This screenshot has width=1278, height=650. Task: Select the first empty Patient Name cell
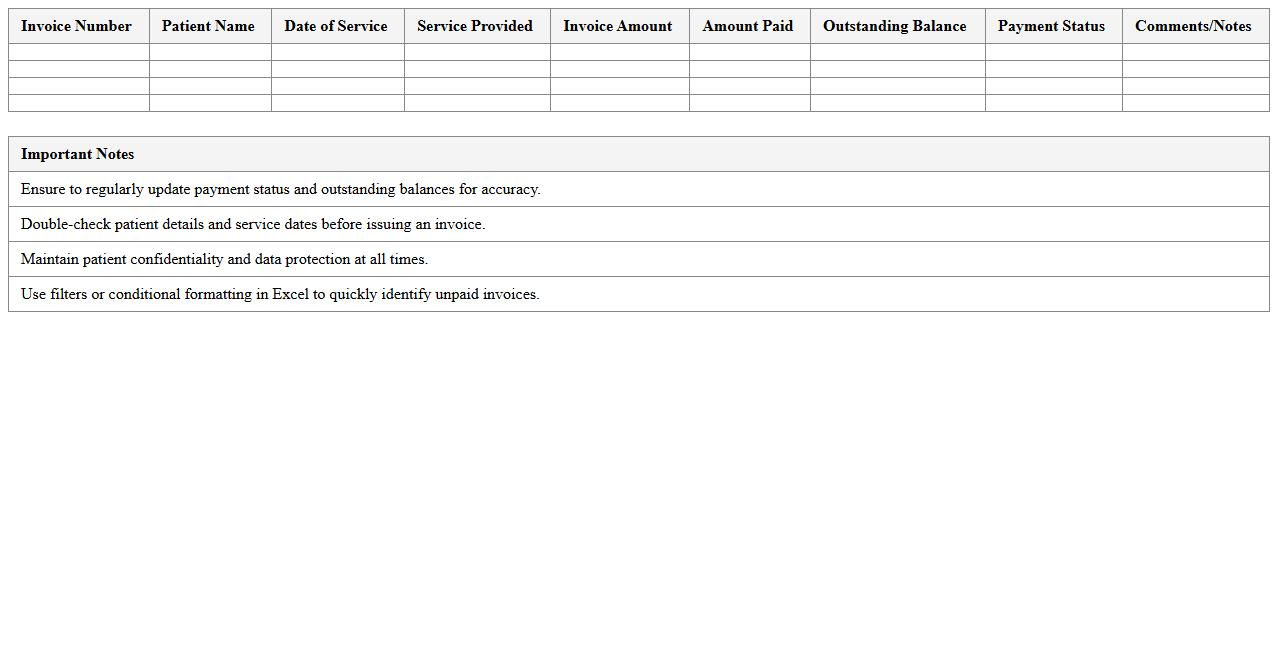click(208, 52)
